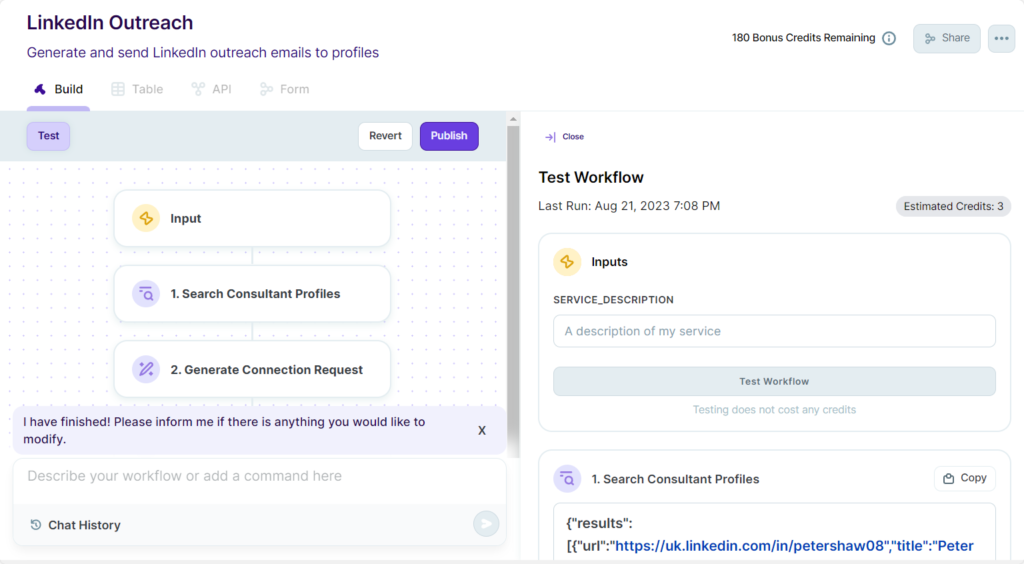Image resolution: width=1024 pixels, height=564 pixels.
Task: Copy the Search Consultant Profiles output
Action: point(965,478)
